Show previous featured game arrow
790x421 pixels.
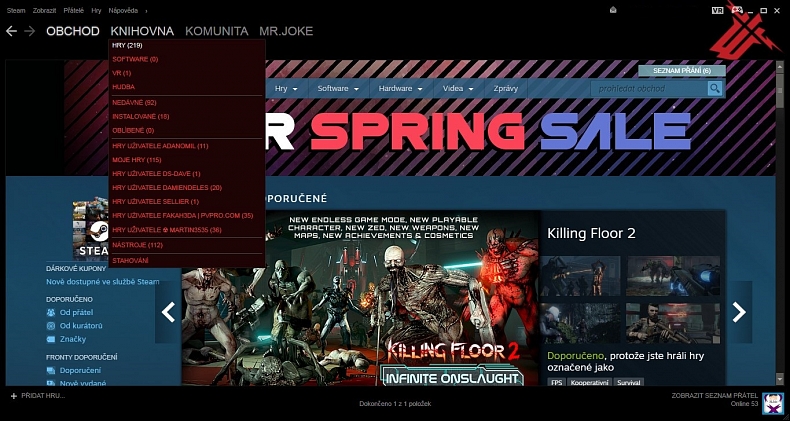click(168, 312)
